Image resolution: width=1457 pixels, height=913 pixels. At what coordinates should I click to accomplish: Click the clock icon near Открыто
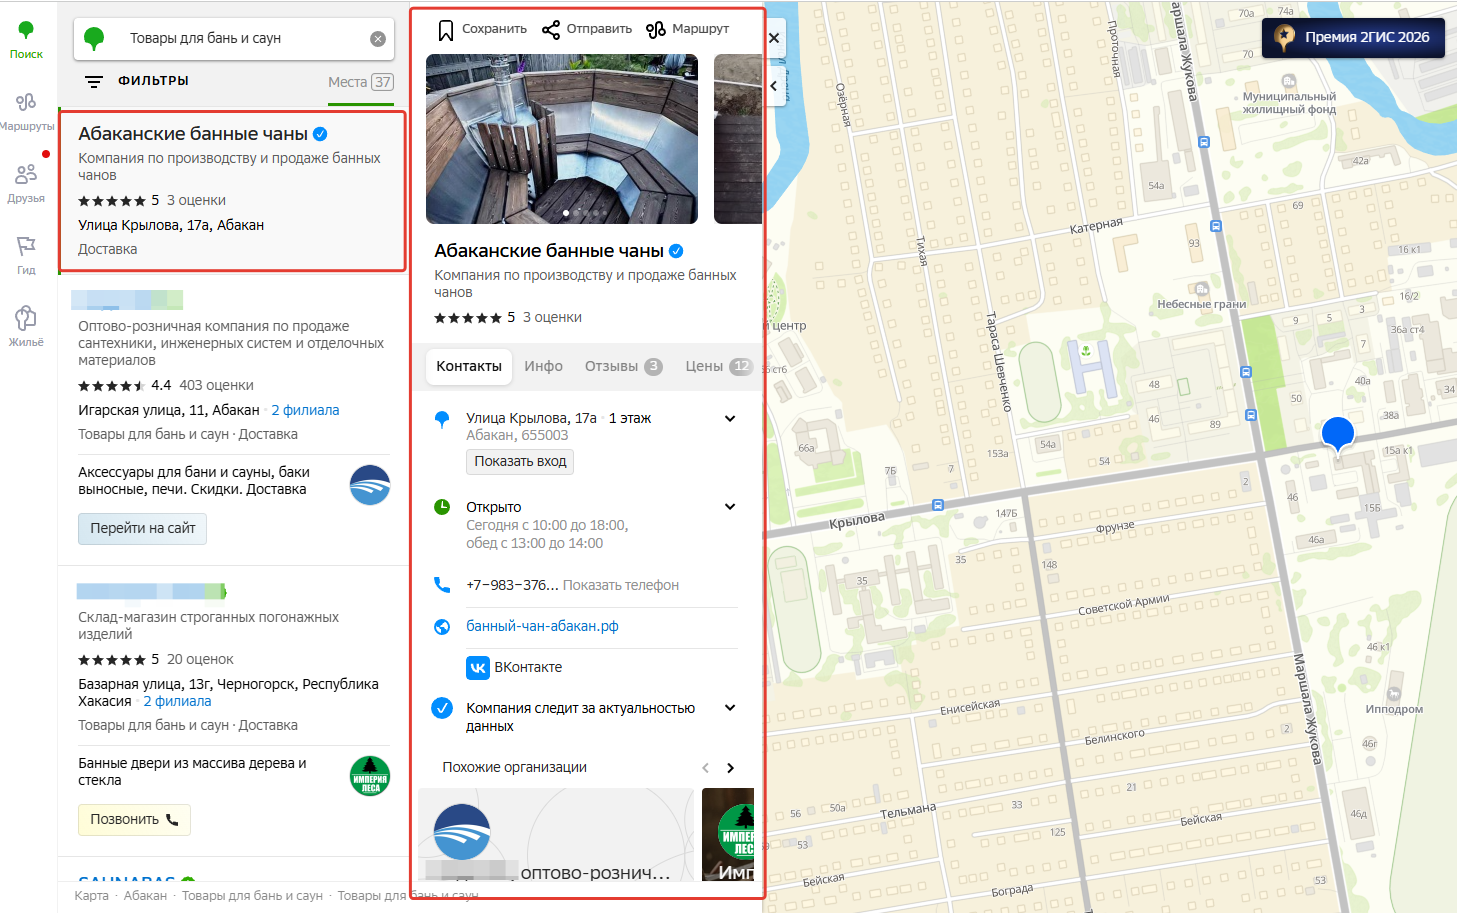[x=442, y=507]
